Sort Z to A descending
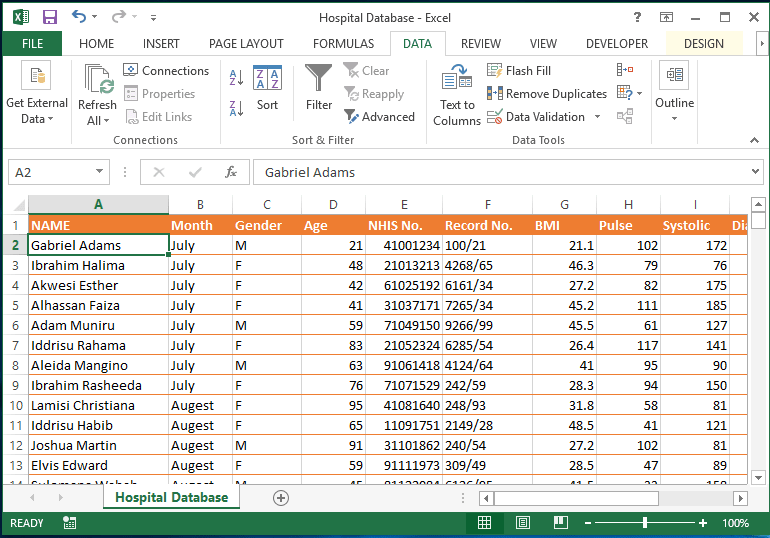This screenshot has height=538, width=770. (x=236, y=108)
